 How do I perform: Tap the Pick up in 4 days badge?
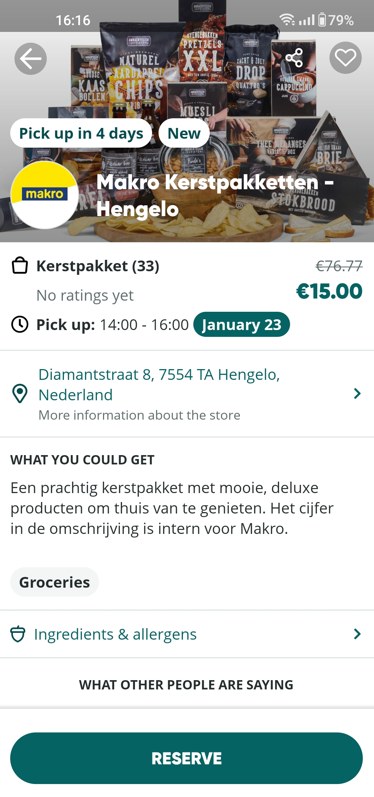[x=81, y=133]
